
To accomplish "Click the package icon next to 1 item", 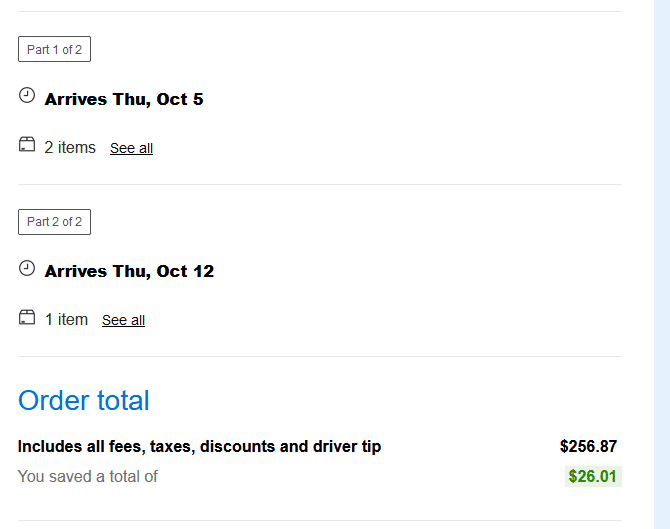I will (x=27, y=317).
